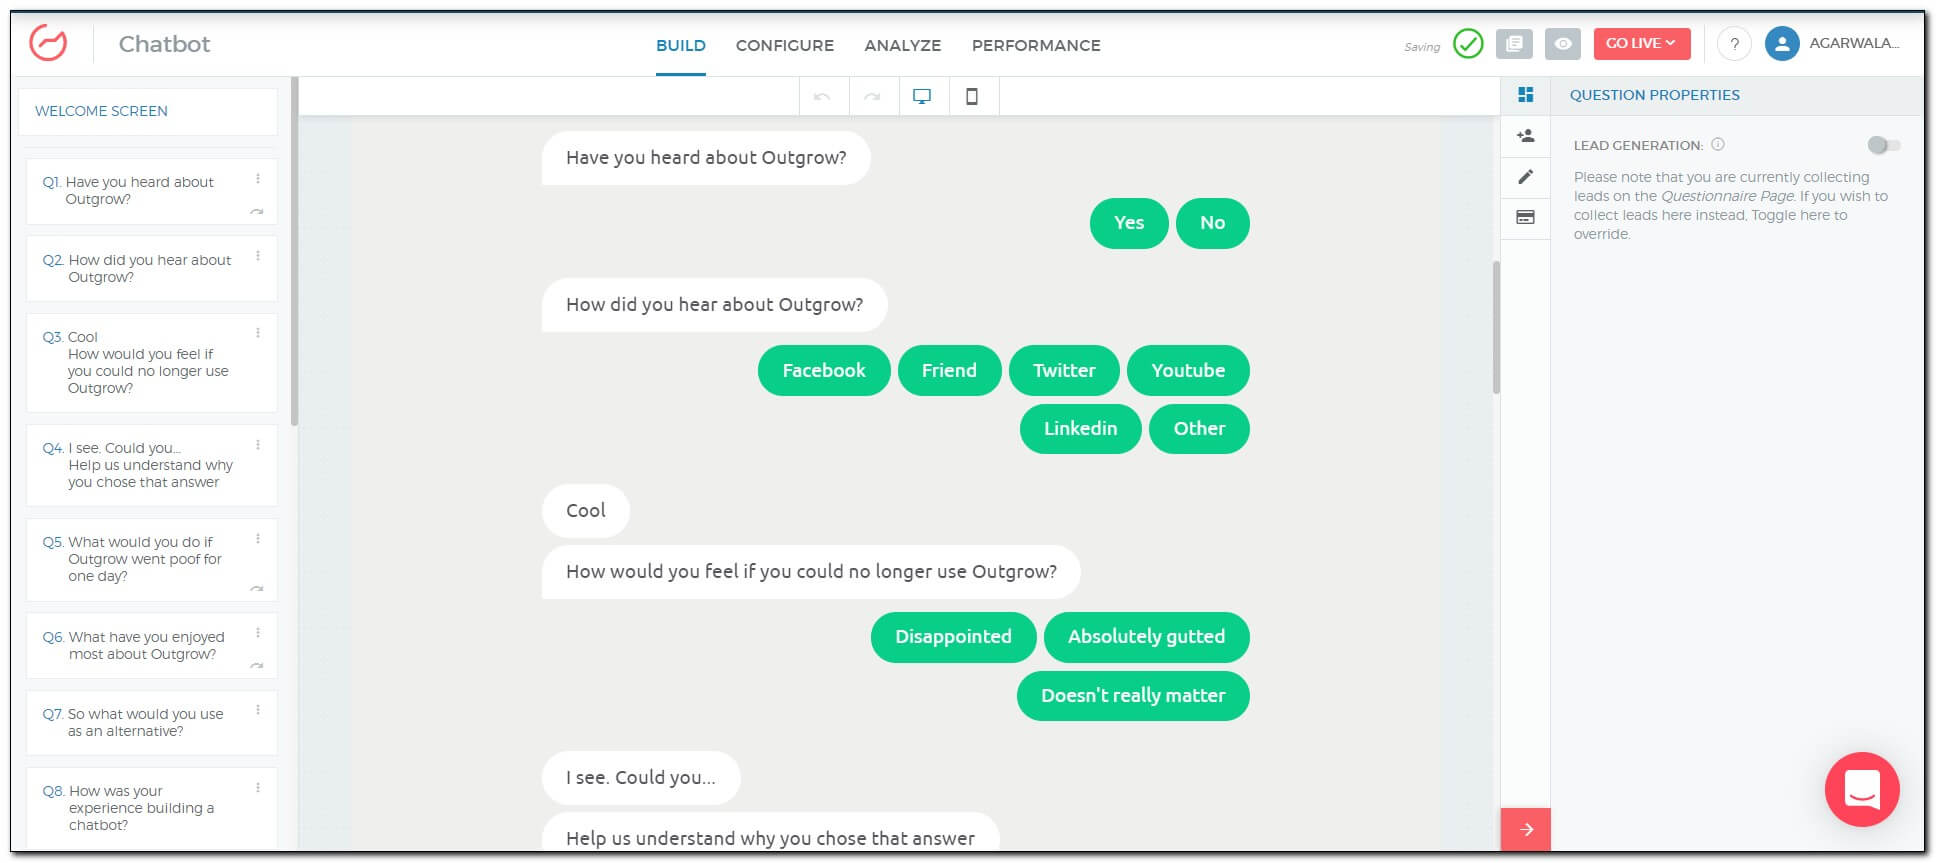Click the Lead Generation info icon
The height and width of the screenshot is (863, 1936).
pyautogui.click(x=1718, y=145)
